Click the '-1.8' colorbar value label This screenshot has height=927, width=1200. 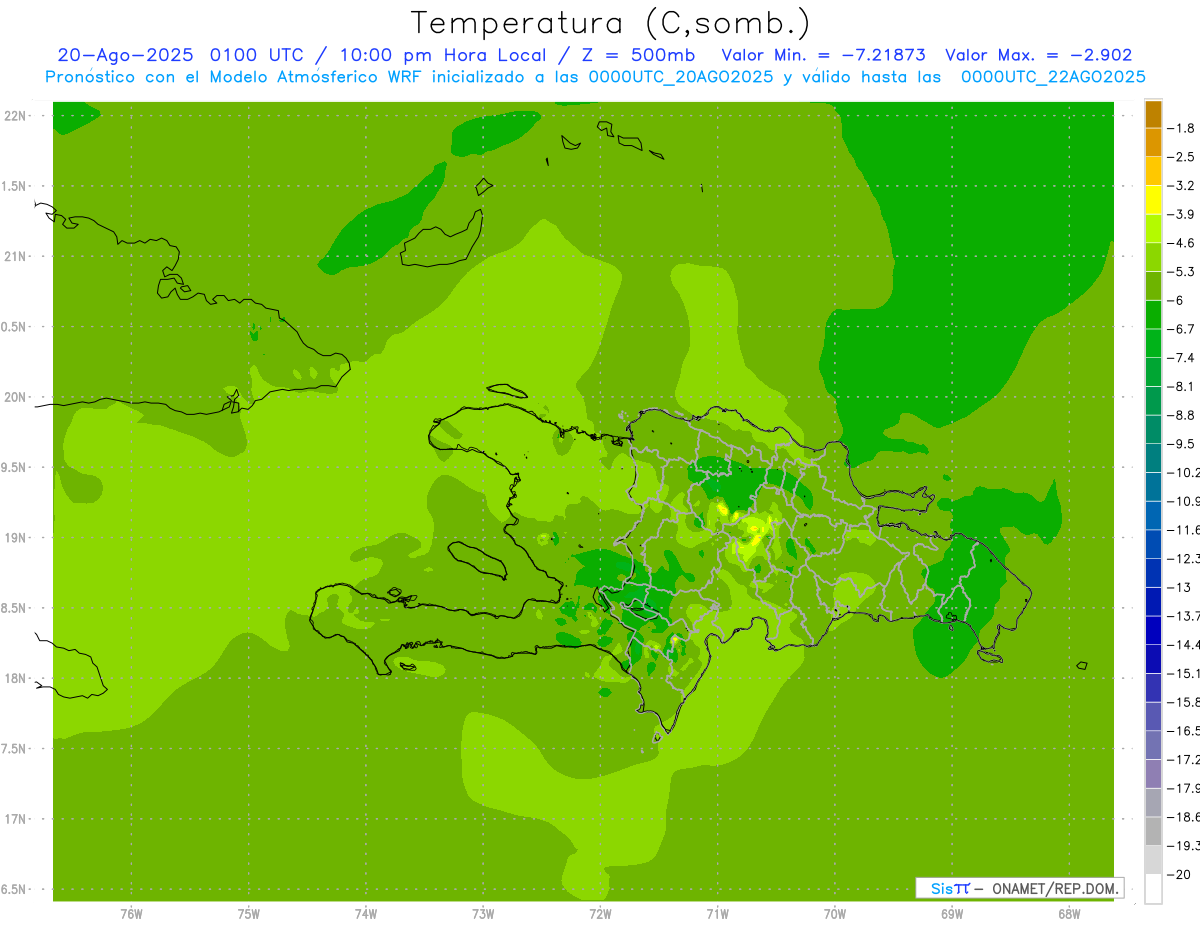point(1183,128)
